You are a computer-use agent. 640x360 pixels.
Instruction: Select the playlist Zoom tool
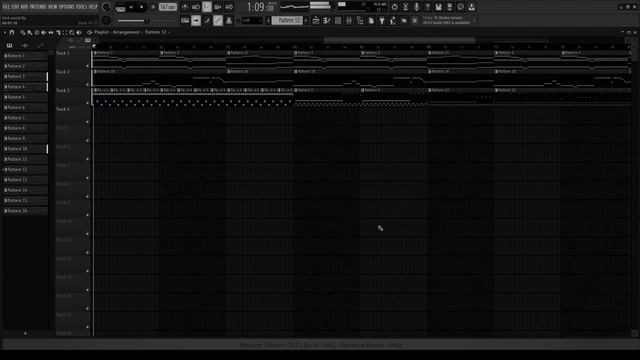[x=72, y=32]
